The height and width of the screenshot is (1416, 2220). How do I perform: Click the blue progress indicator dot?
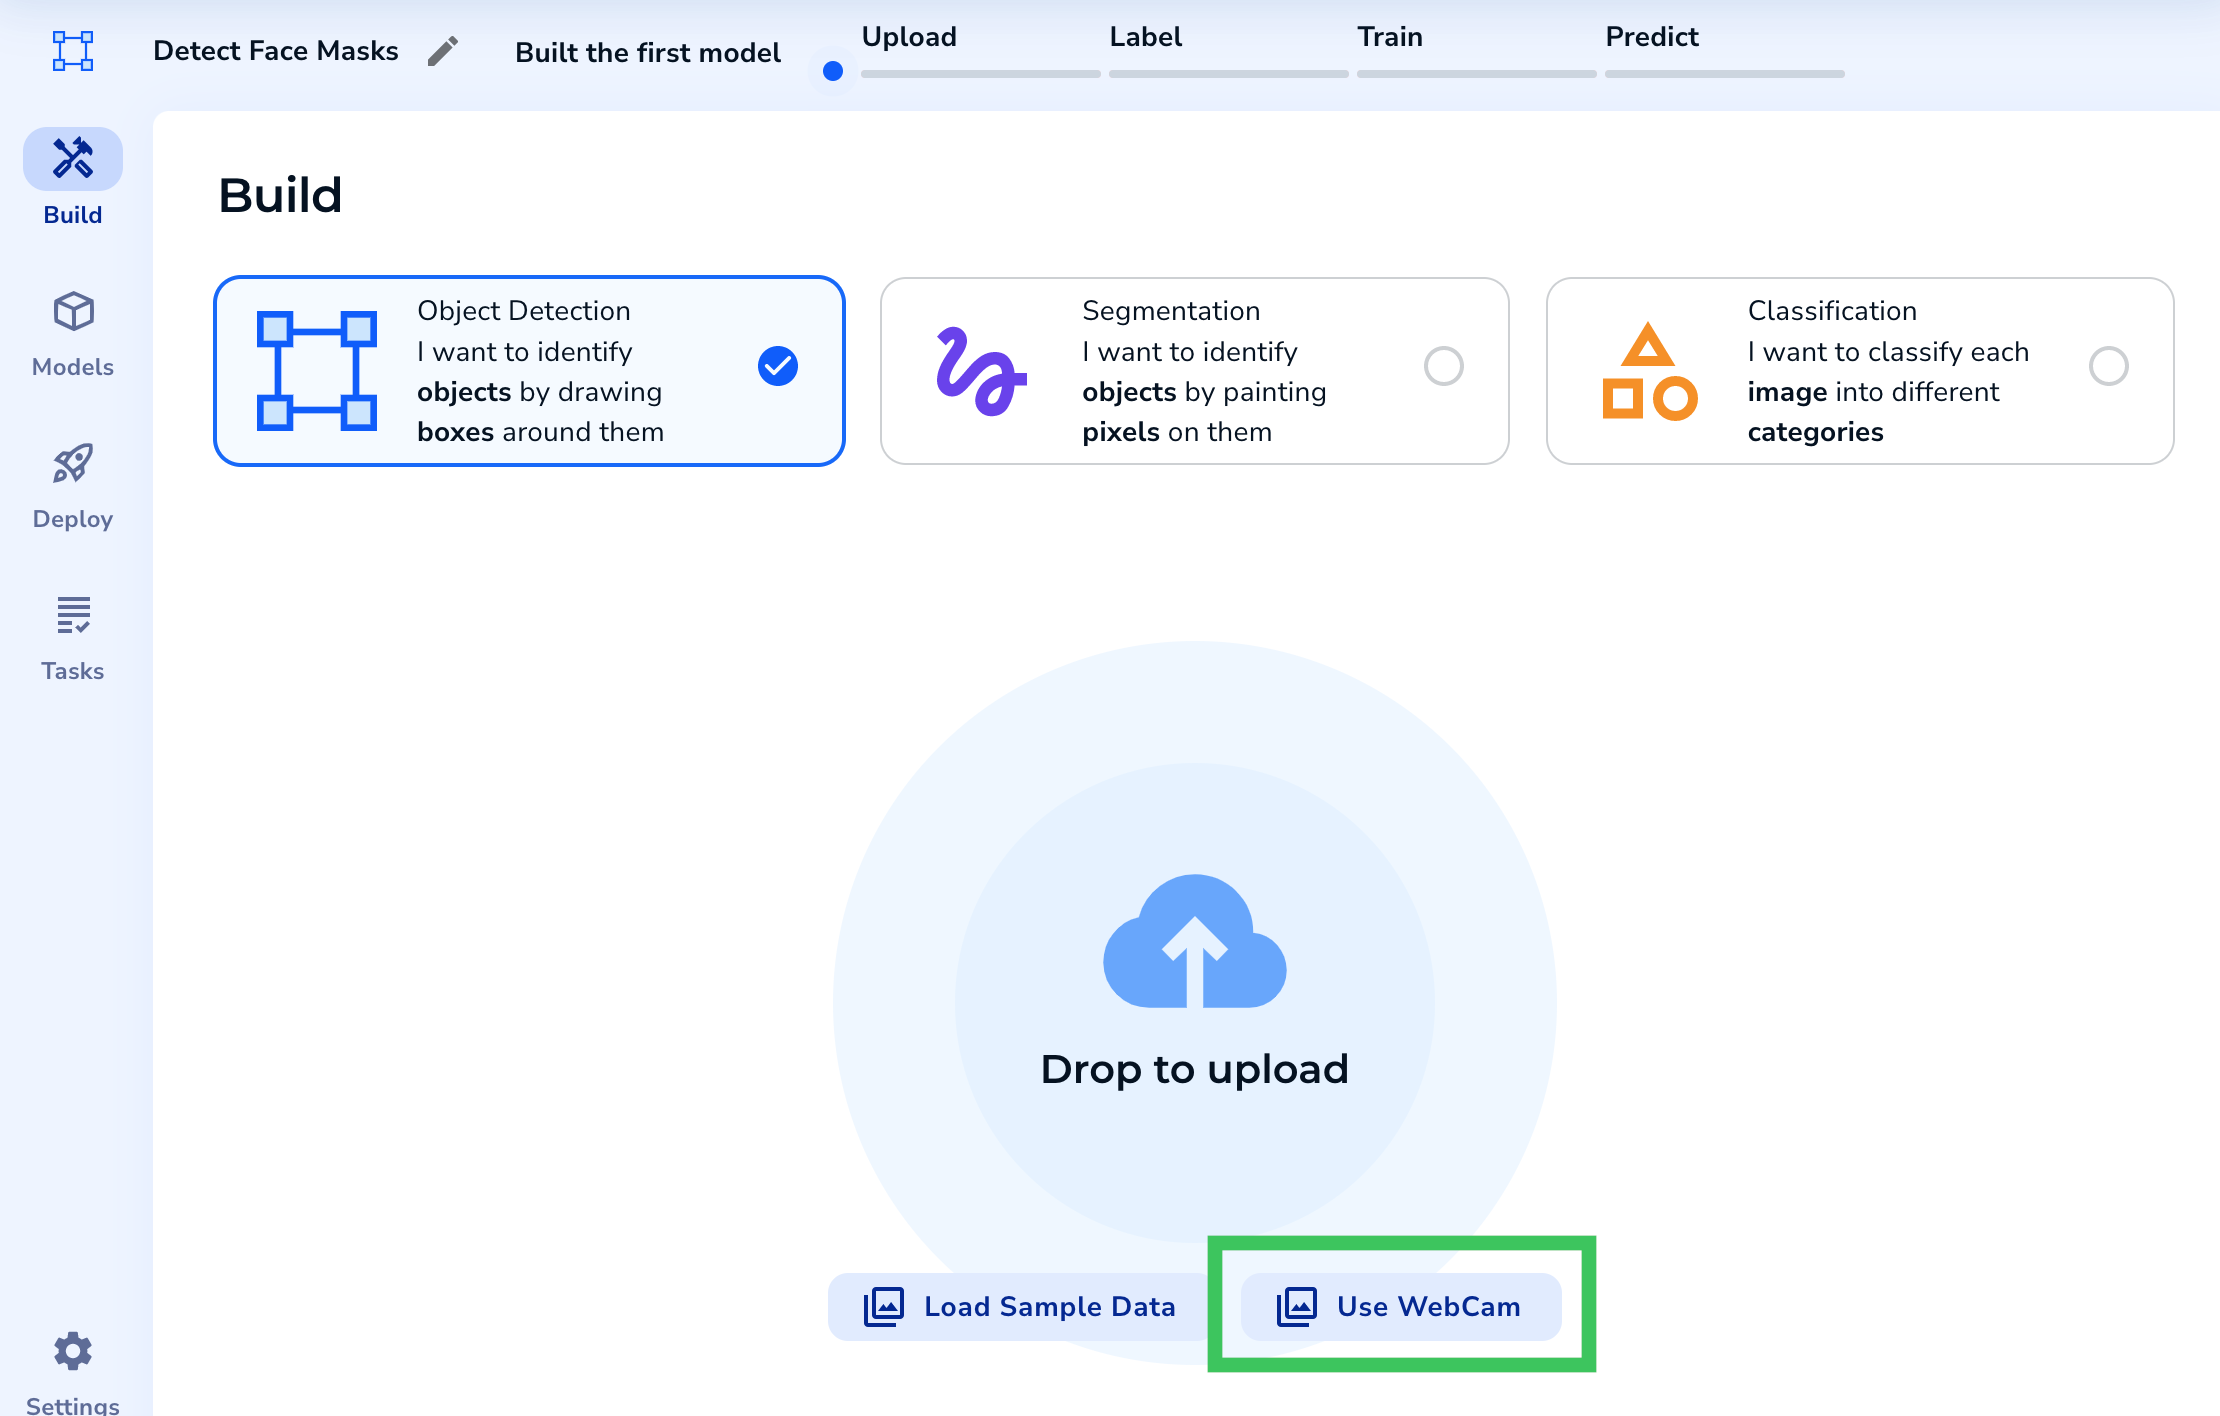[833, 71]
